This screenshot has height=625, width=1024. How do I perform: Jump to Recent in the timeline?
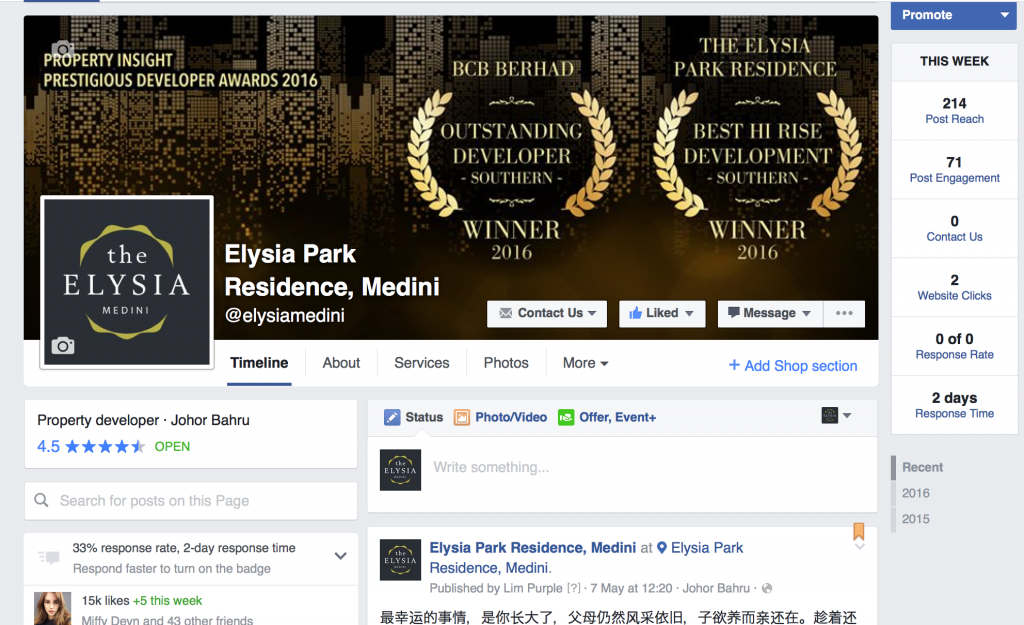click(x=922, y=467)
